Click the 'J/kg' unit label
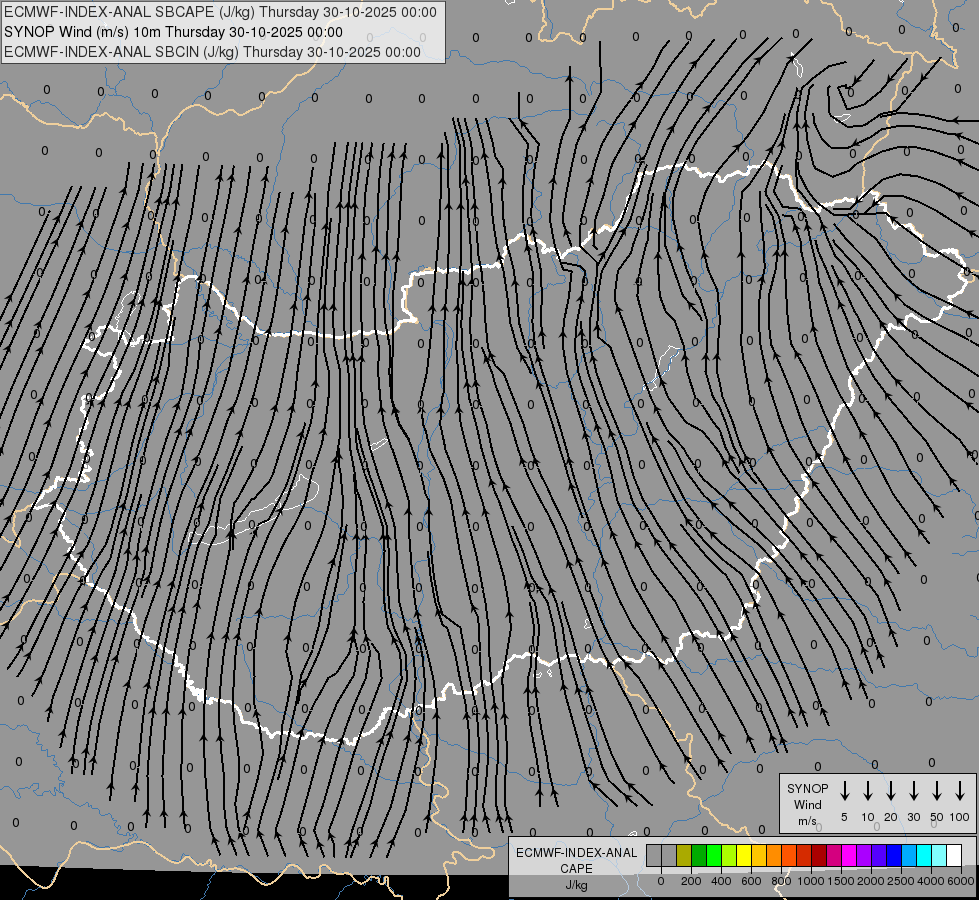Viewport: 979px width, 900px height. click(x=576, y=885)
